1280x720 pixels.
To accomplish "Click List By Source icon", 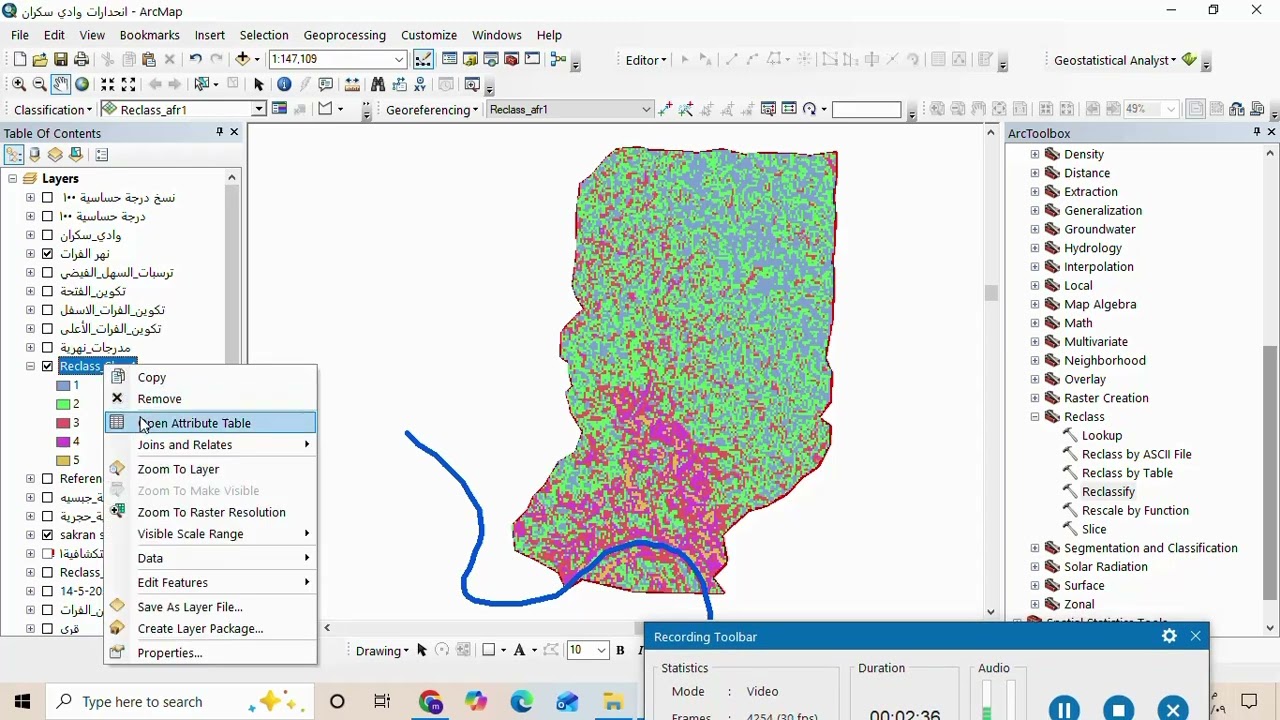I will click(x=35, y=154).
